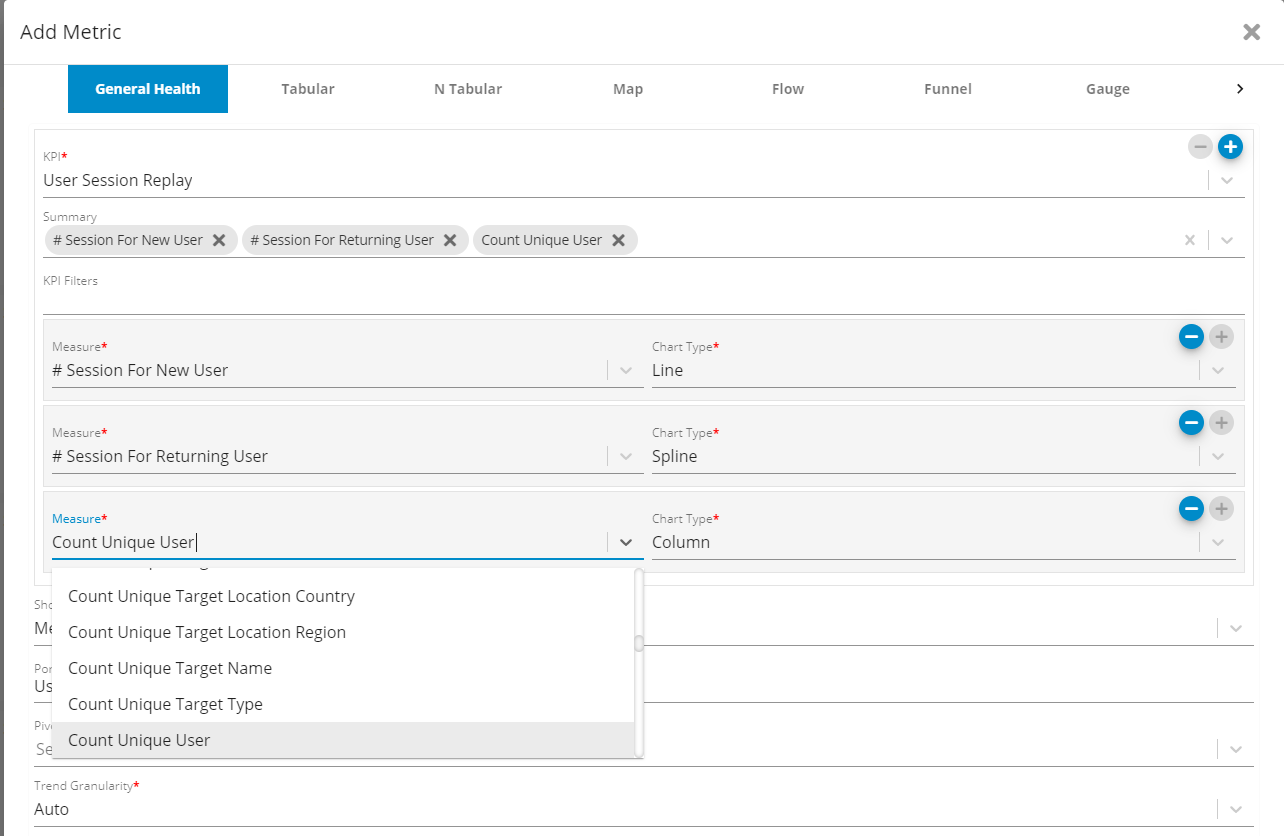Expand the KPI dropdown
Viewport: 1284px width, 836px height.
pos(1227,181)
